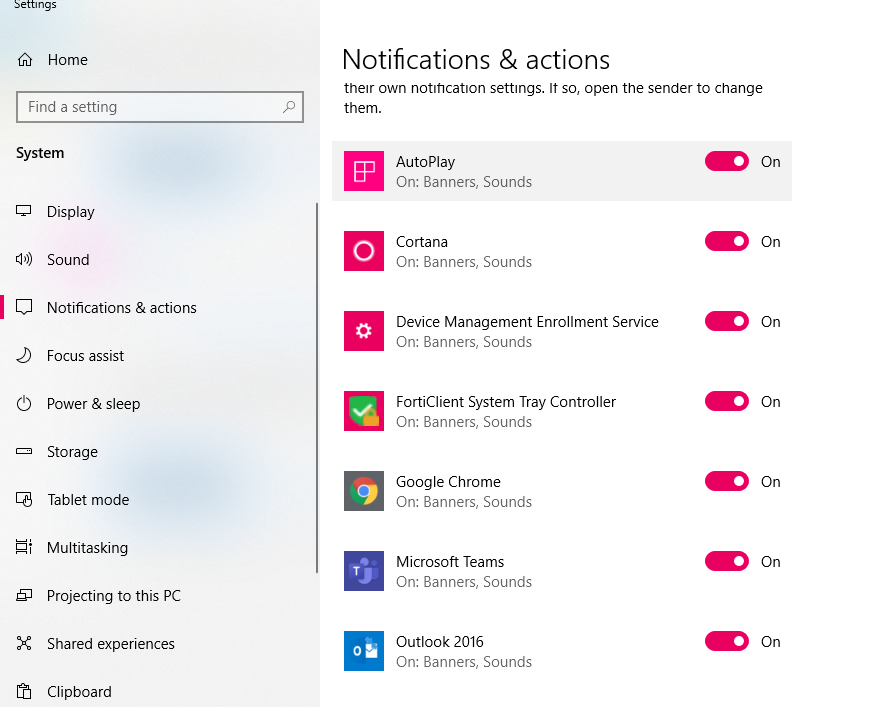
Task: Click the Cortana circle icon
Action: 364,251
